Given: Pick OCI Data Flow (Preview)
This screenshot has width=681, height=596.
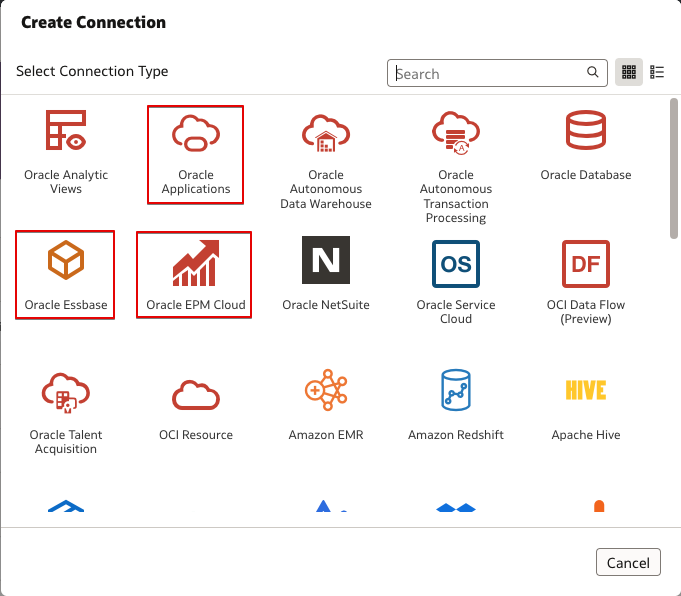Looking at the screenshot, I should 586,280.
